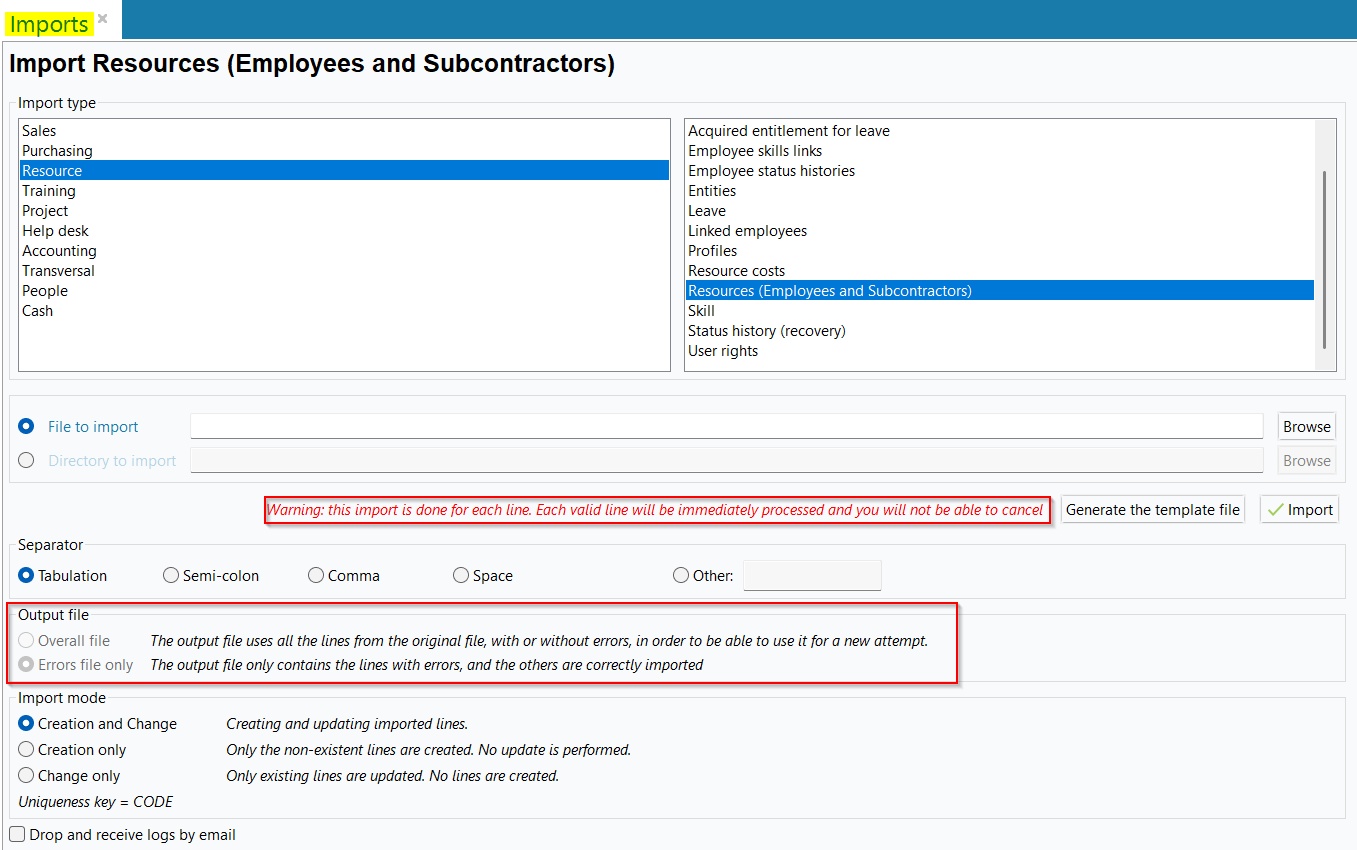This screenshot has height=850, width=1357.
Task: Pick Employee skills links import
Action: (755, 151)
